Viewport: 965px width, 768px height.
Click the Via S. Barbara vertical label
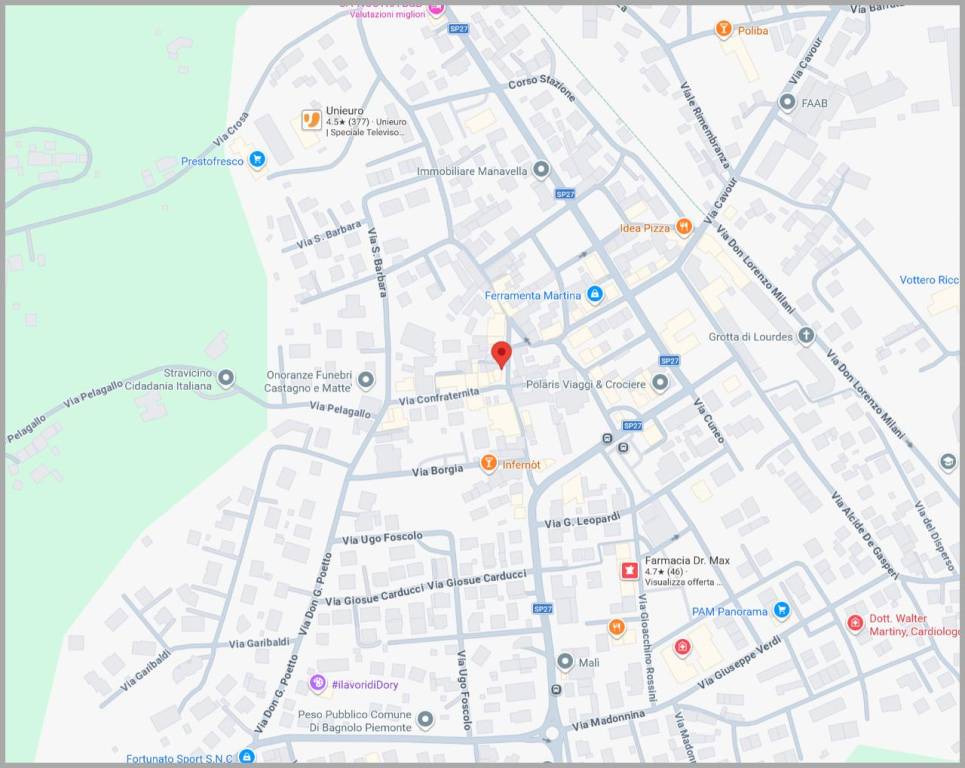(377, 263)
